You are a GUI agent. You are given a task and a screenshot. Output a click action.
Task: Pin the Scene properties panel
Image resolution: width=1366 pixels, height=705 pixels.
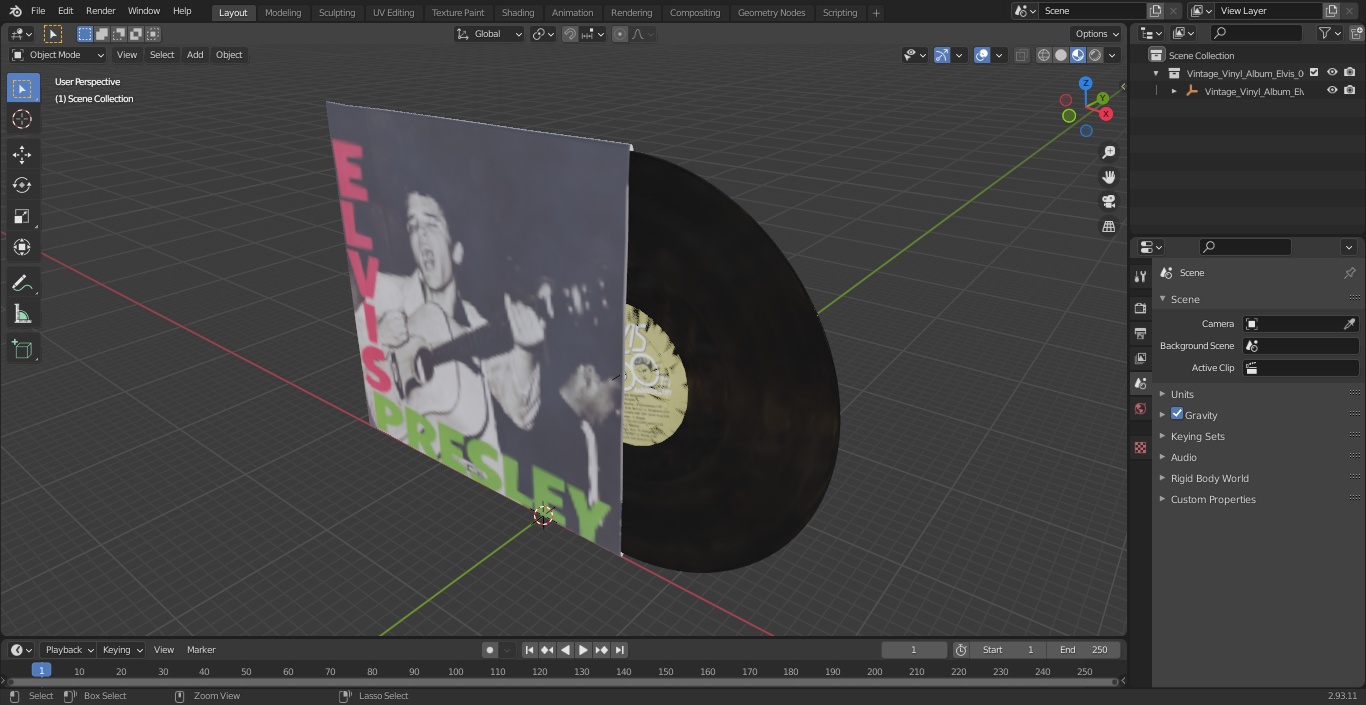click(1349, 273)
